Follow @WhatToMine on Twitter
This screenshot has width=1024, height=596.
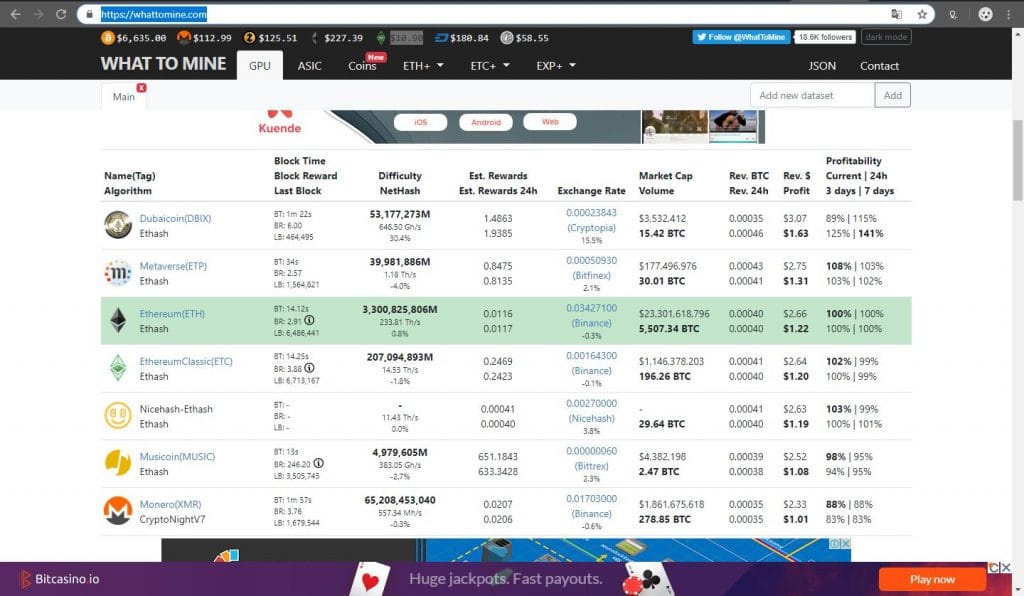(741, 37)
